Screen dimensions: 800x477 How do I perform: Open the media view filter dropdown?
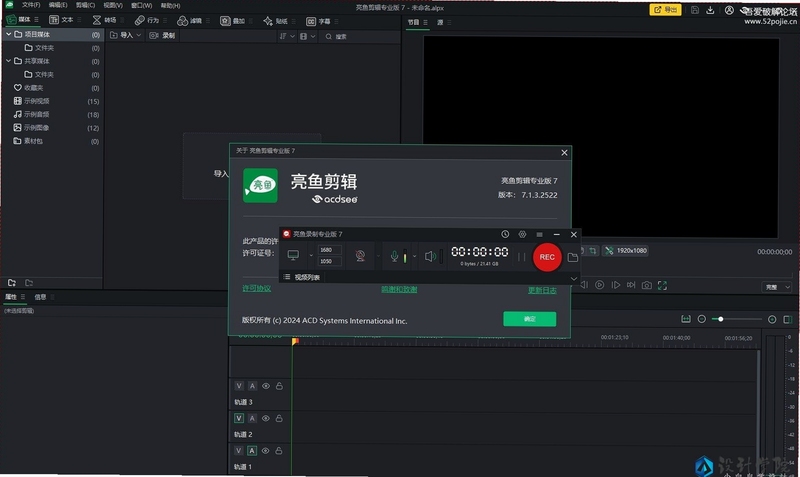tap(308, 36)
